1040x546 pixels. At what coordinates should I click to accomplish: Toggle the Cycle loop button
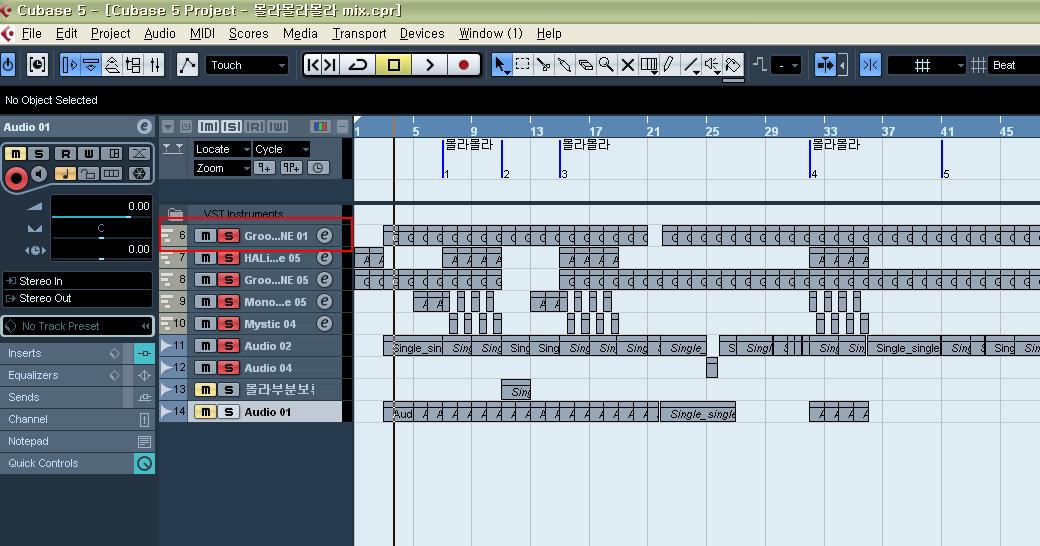[x=358, y=65]
